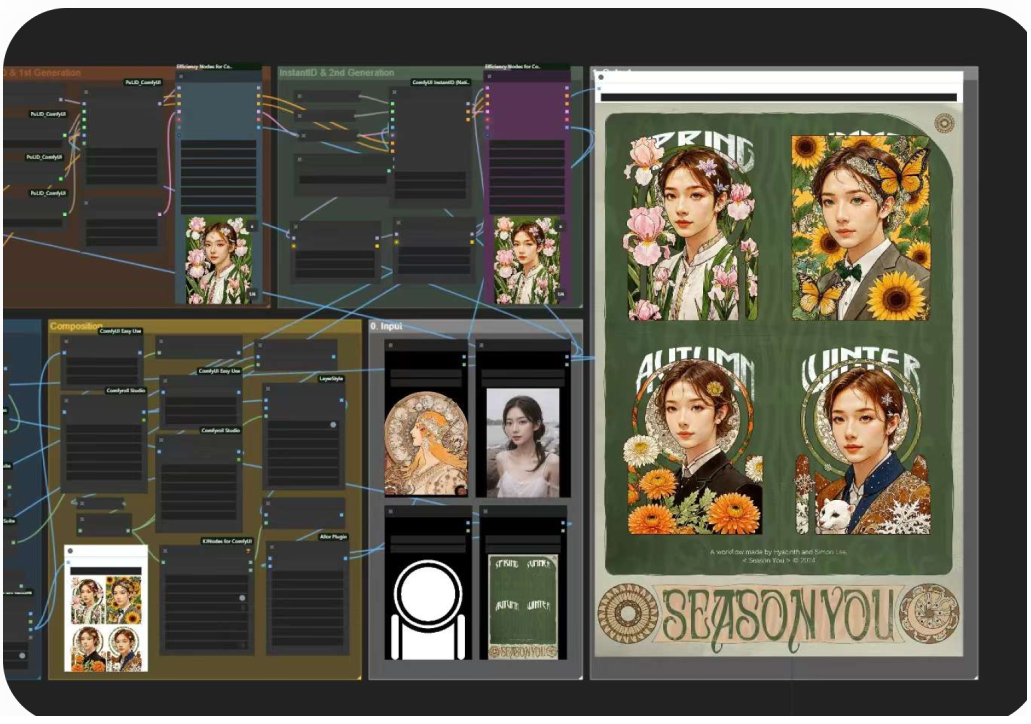Click collapse dot on four-portrait preview node
This screenshot has height=724, width=1031.
click(x=70, y=551)
